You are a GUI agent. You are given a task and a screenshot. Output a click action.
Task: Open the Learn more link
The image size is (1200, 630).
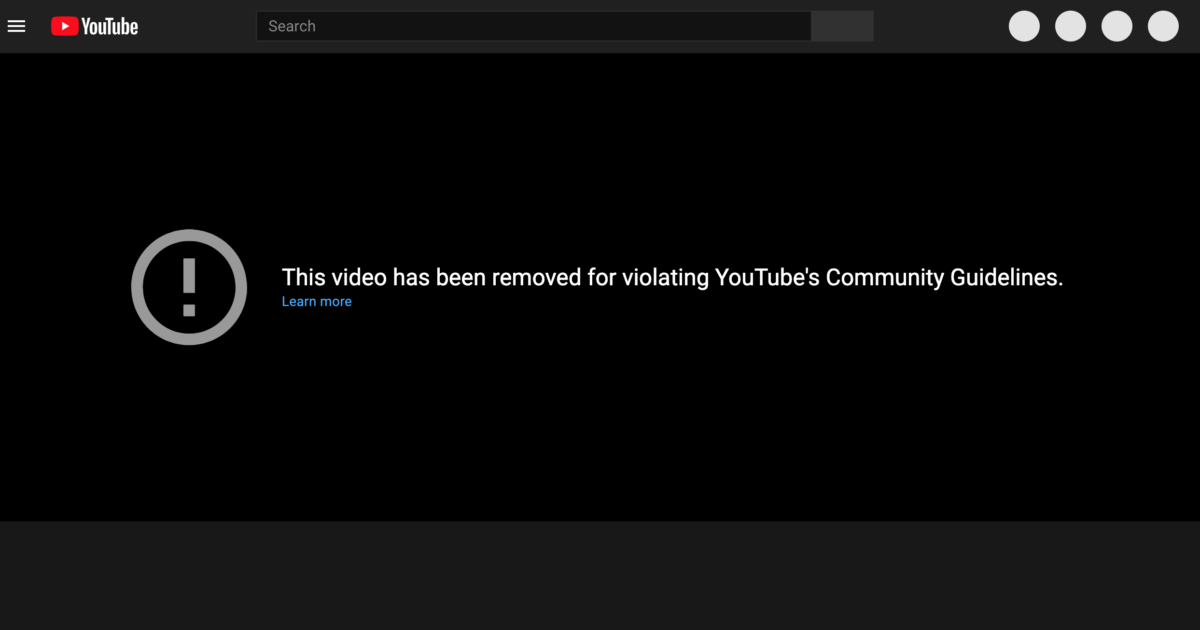[x=317, y=301]
